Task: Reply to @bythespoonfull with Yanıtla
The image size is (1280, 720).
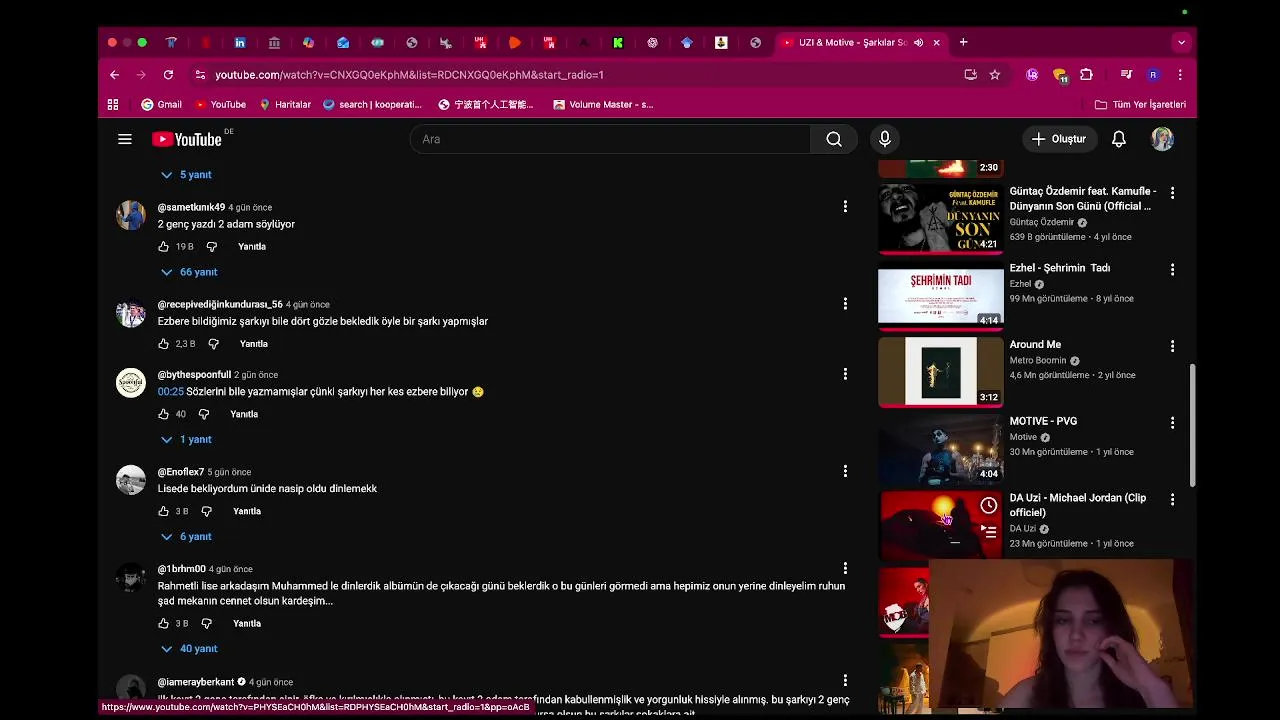Action: [x=244, y=414]
